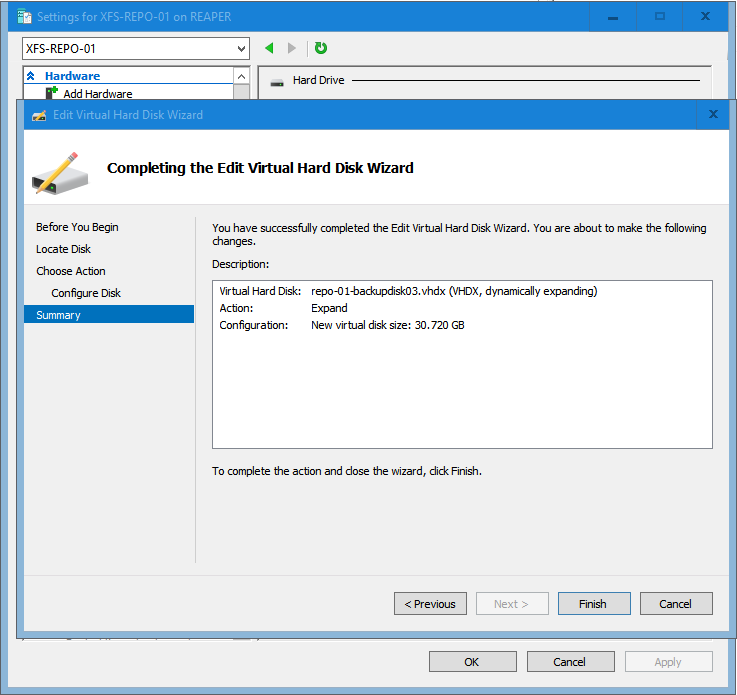Click the grey forward navigation arrow
Viewport: 737px width, 695px height.
click(292, 48)
